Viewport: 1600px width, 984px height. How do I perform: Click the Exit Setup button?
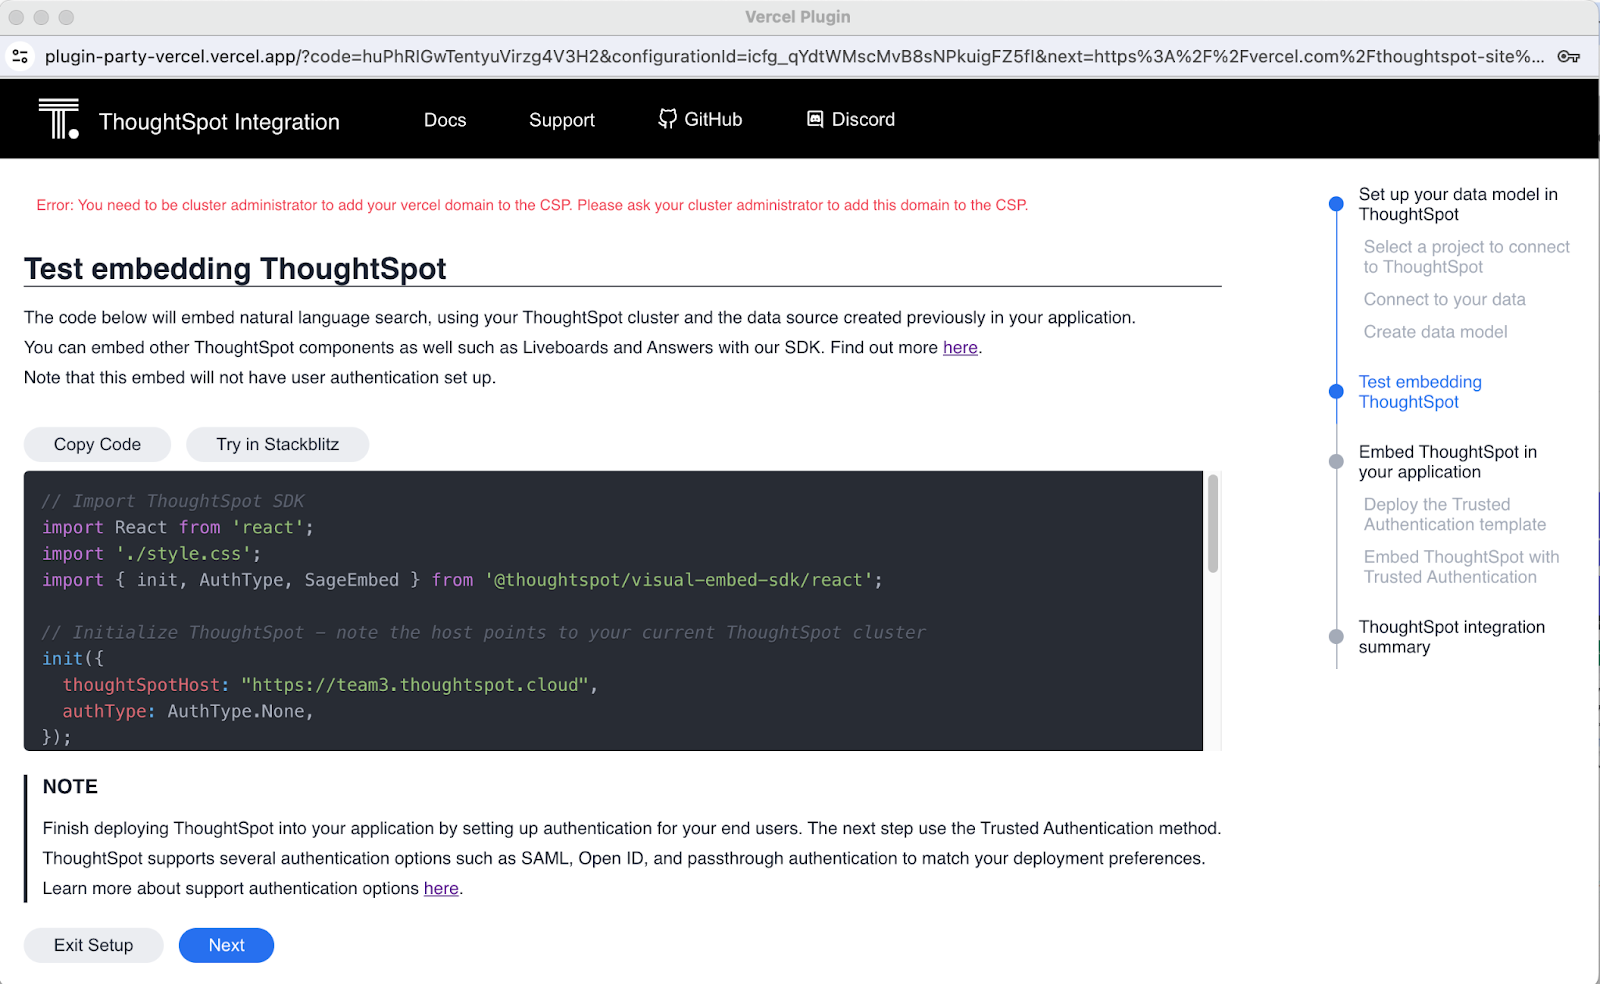(x=93, y=946)
